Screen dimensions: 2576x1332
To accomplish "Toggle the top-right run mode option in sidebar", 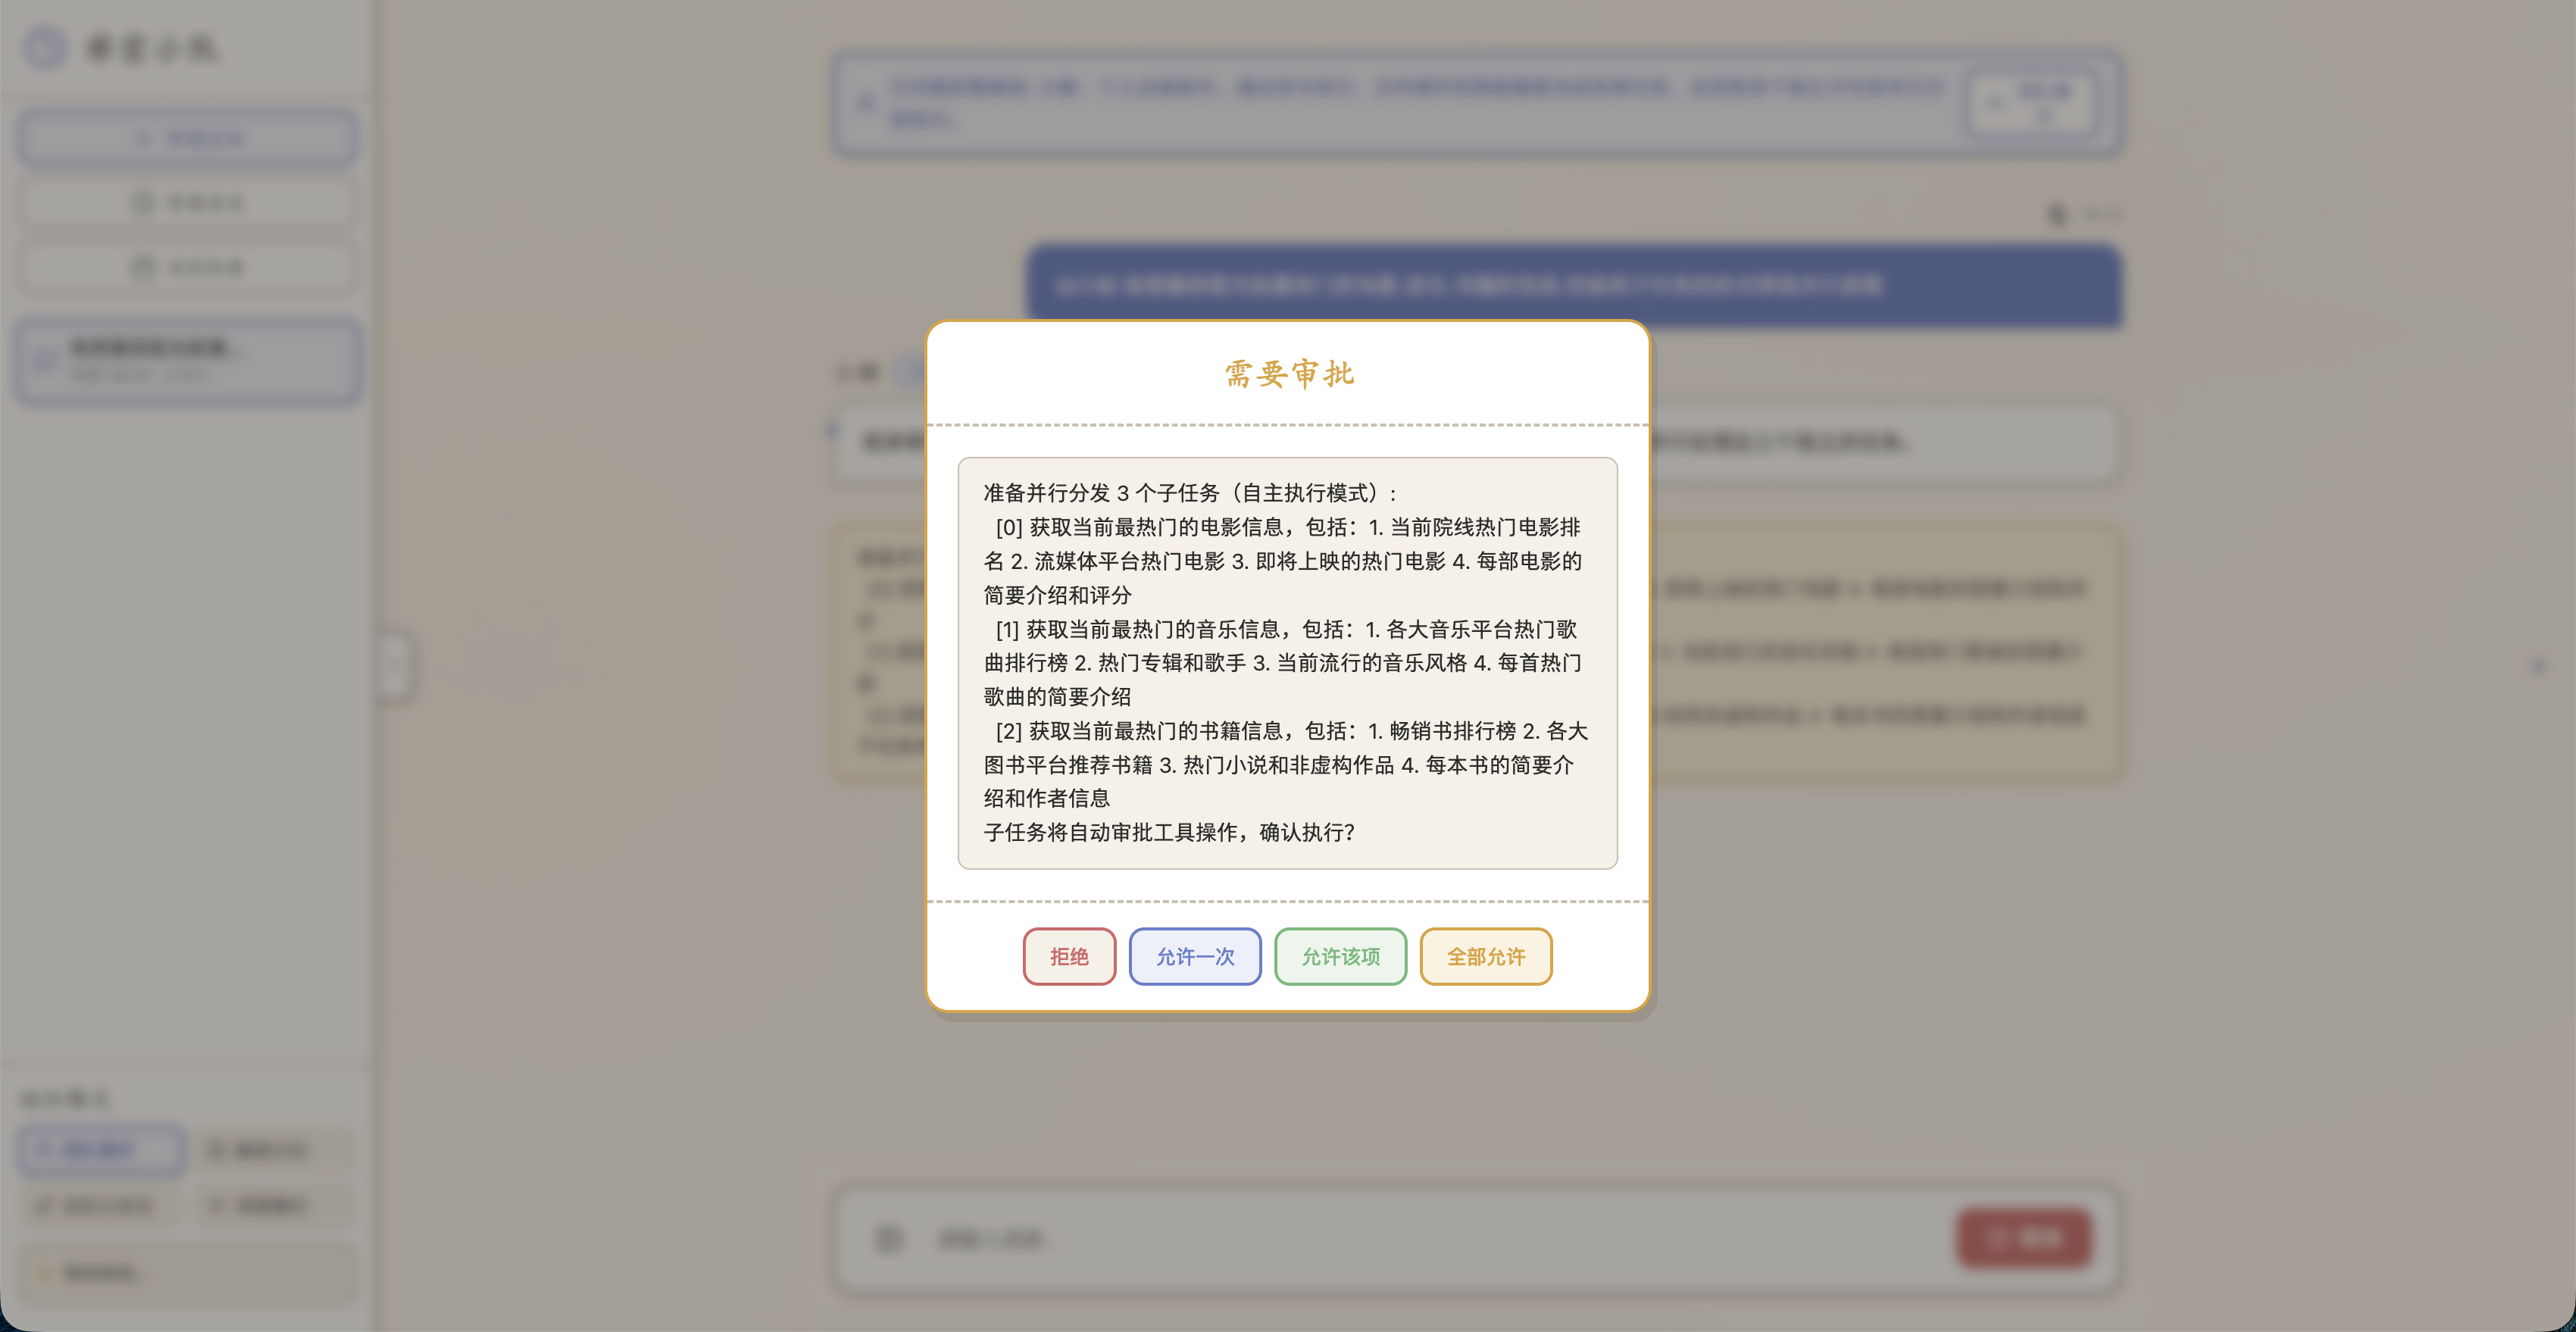I will (x=272, y=1149).
